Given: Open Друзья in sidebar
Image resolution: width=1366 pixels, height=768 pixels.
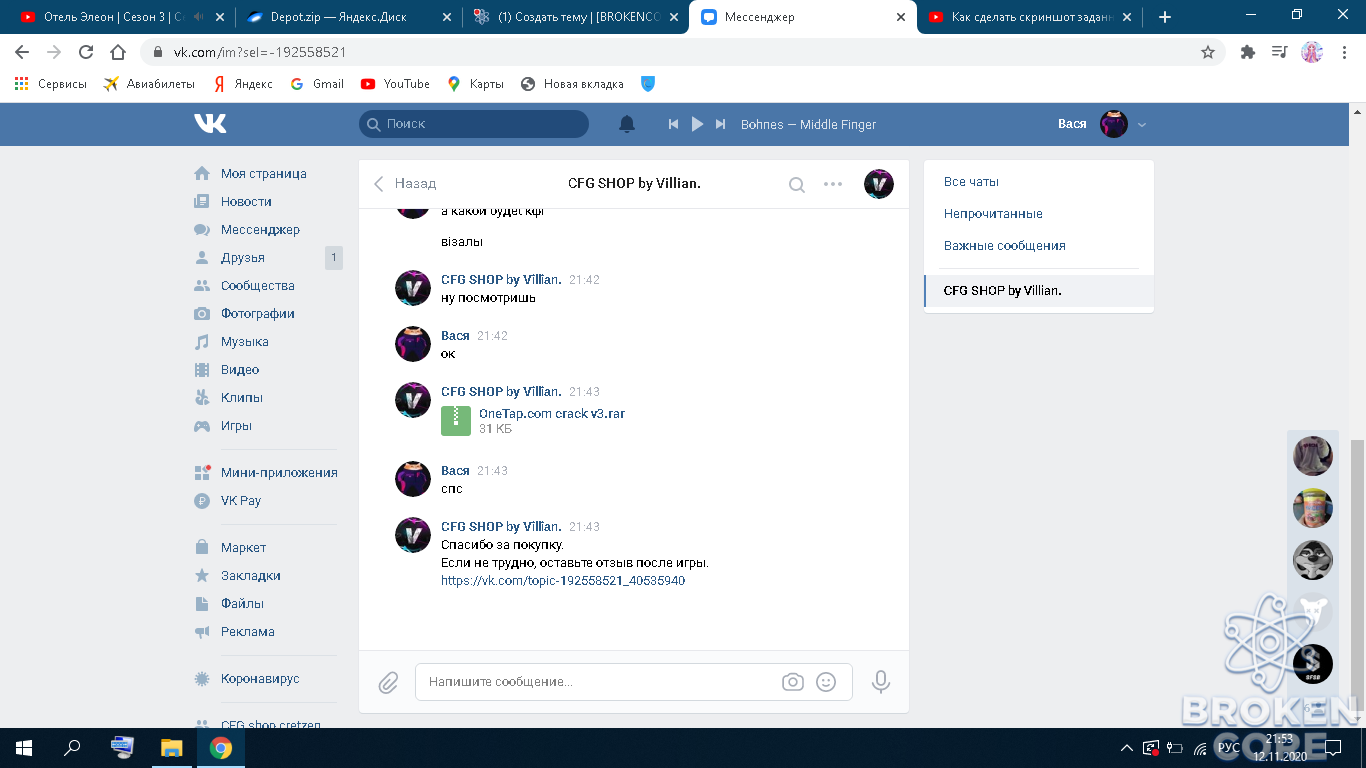Looking at the screenshot, I should pyautogui.click(x=243, y=258).
